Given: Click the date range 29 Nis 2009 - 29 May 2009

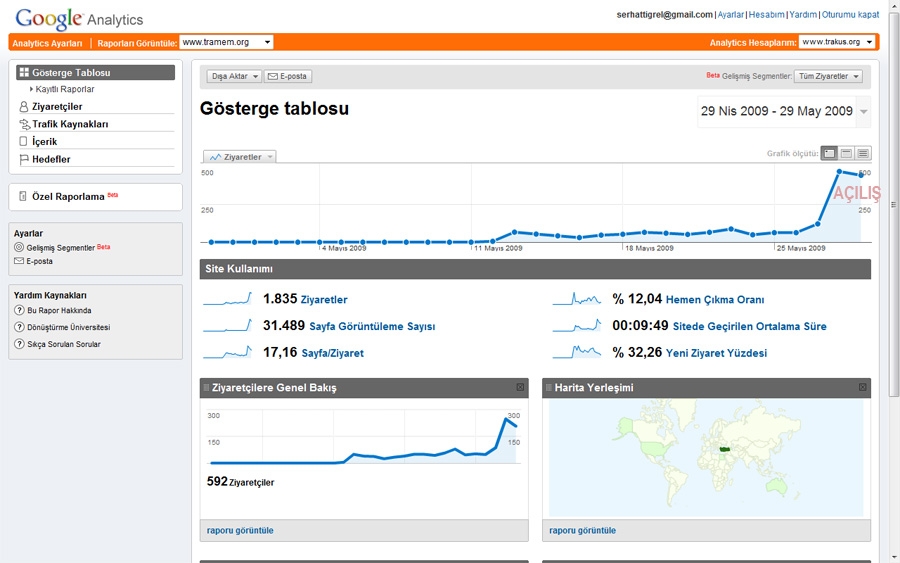Looking at the screenshot, I should (776, 111).
